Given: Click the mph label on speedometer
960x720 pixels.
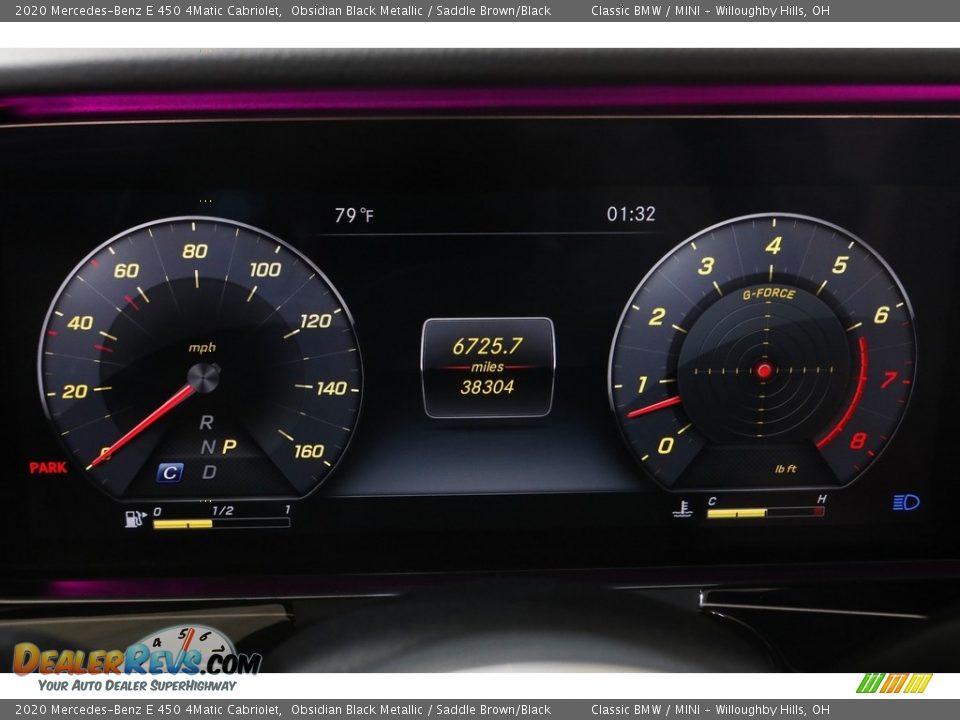Looking at the screenshot, I should (x=202, y=348).
